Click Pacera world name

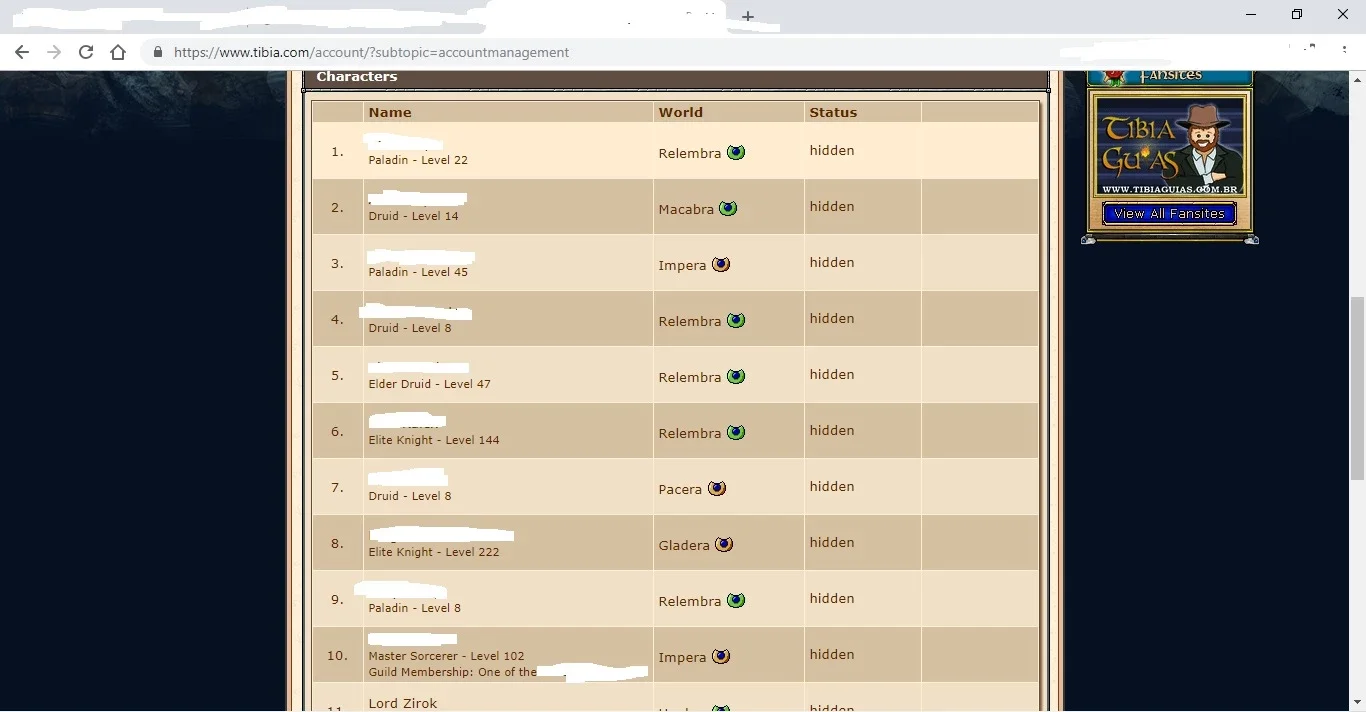pos(680,489)
